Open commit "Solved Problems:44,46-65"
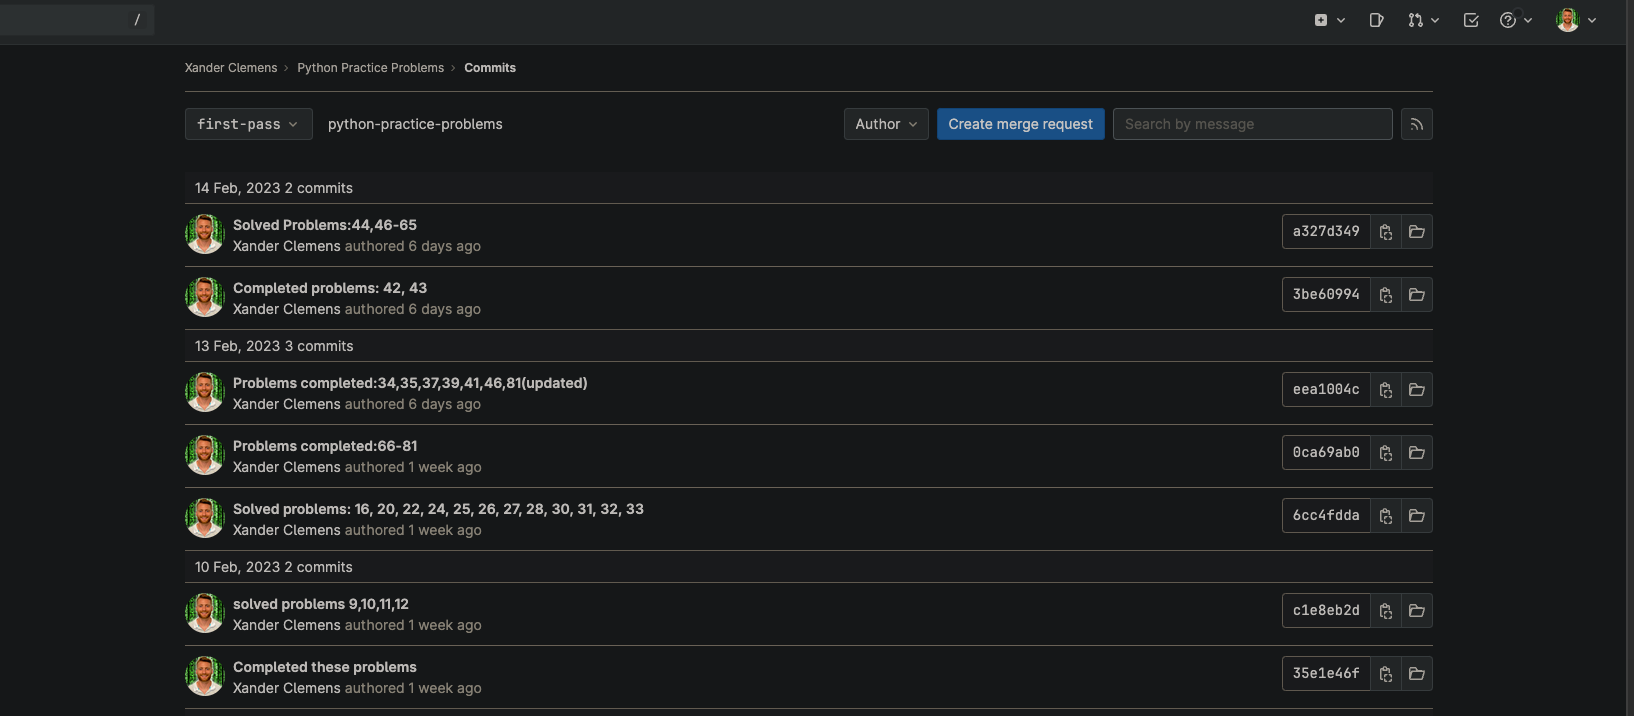Screen dimensions: 1634x716 pos(325,225)
